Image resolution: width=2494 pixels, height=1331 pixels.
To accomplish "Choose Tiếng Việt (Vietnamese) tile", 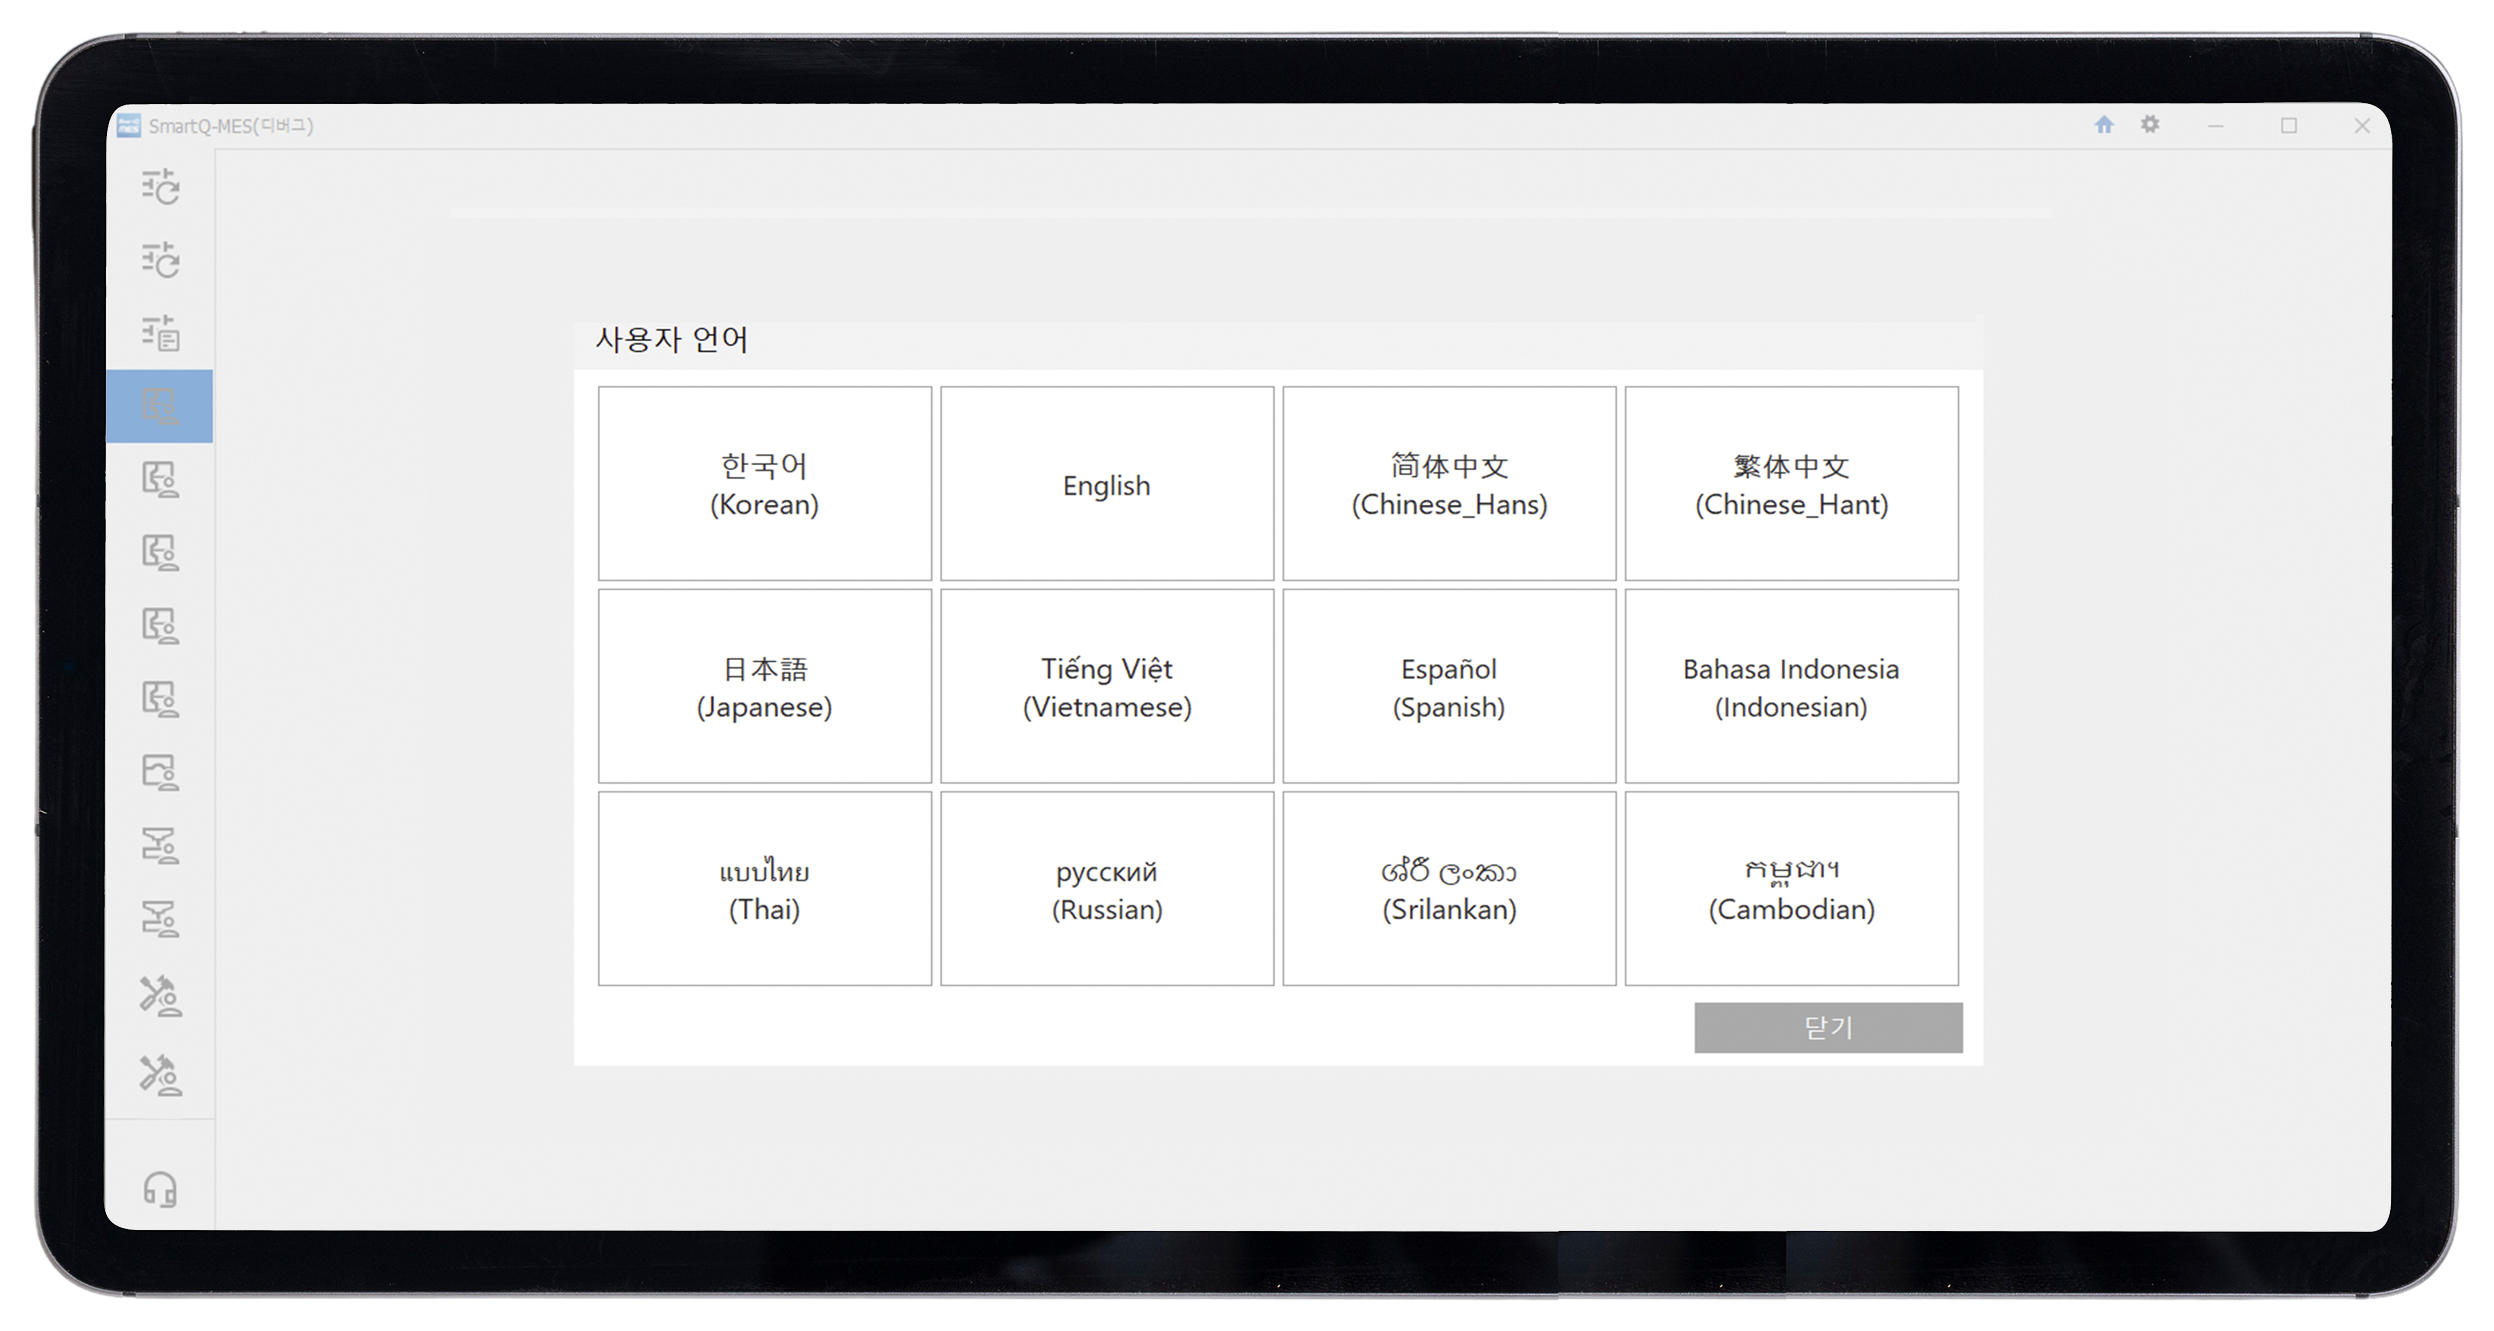I will coord(1106,687).
